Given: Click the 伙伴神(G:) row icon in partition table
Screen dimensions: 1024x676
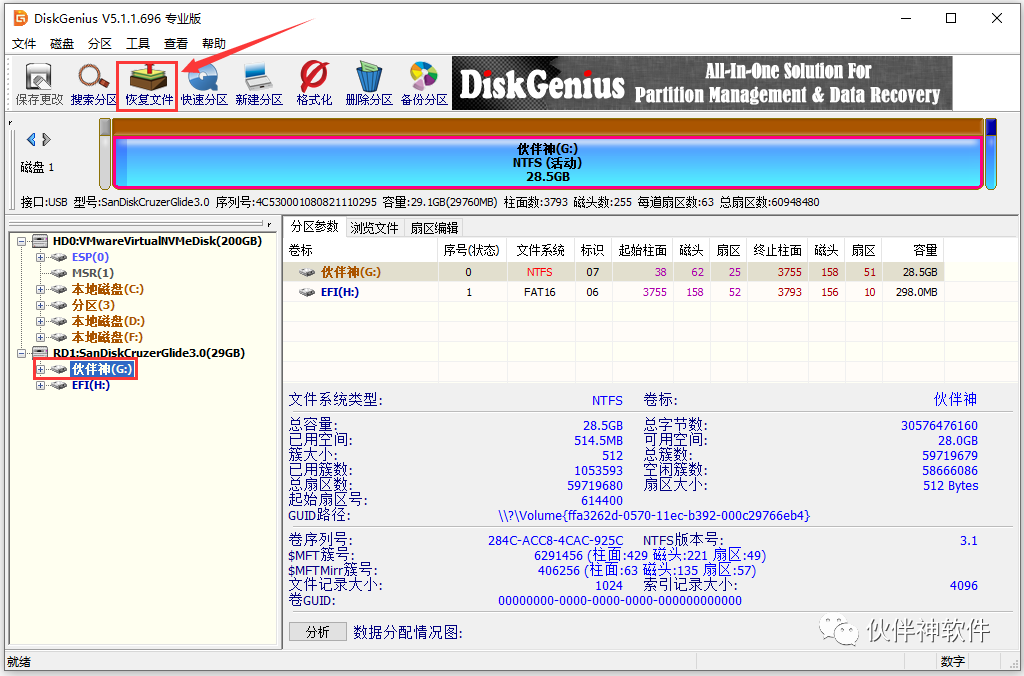Looking at the screenshot, I should pyautogui.click(x=307, y=272).
